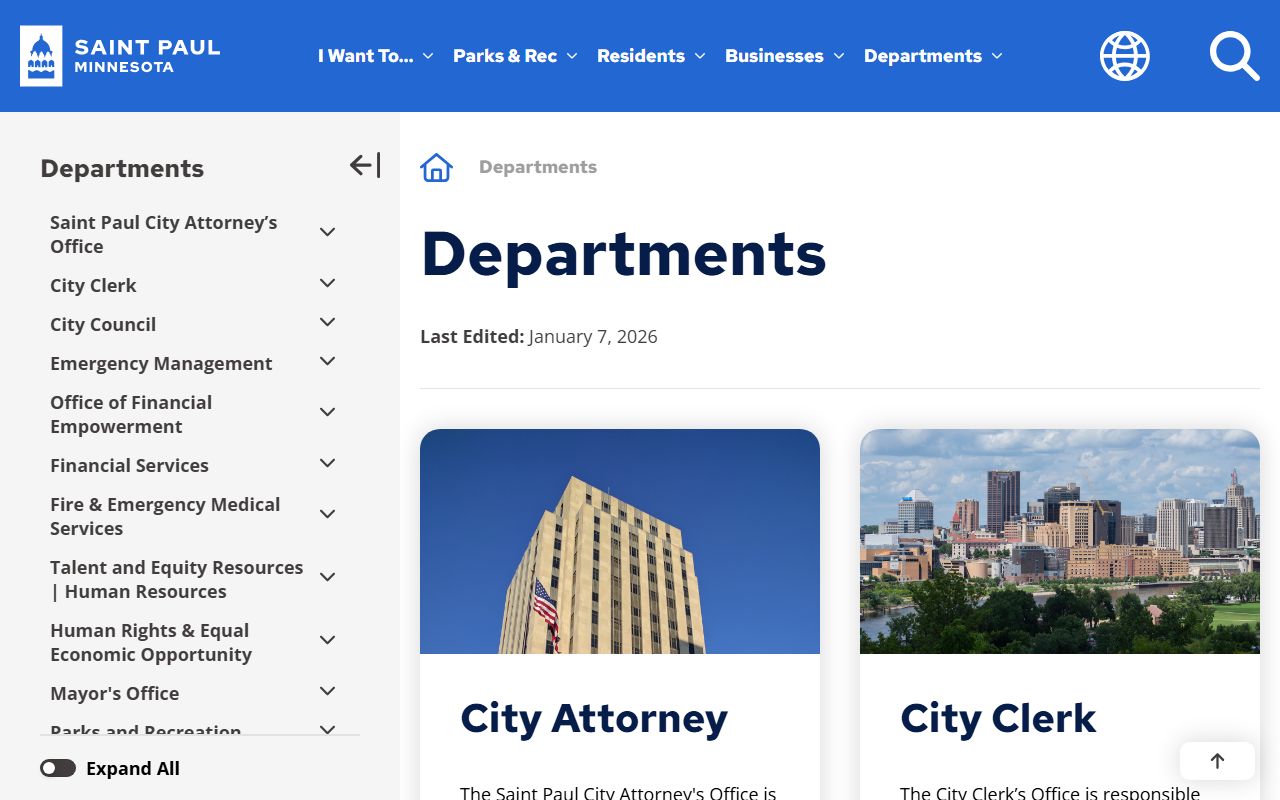Viewport: 1280px width, 800px height.
Task: Select the Departments breadcrumb text
Action: tap(538, 167)
